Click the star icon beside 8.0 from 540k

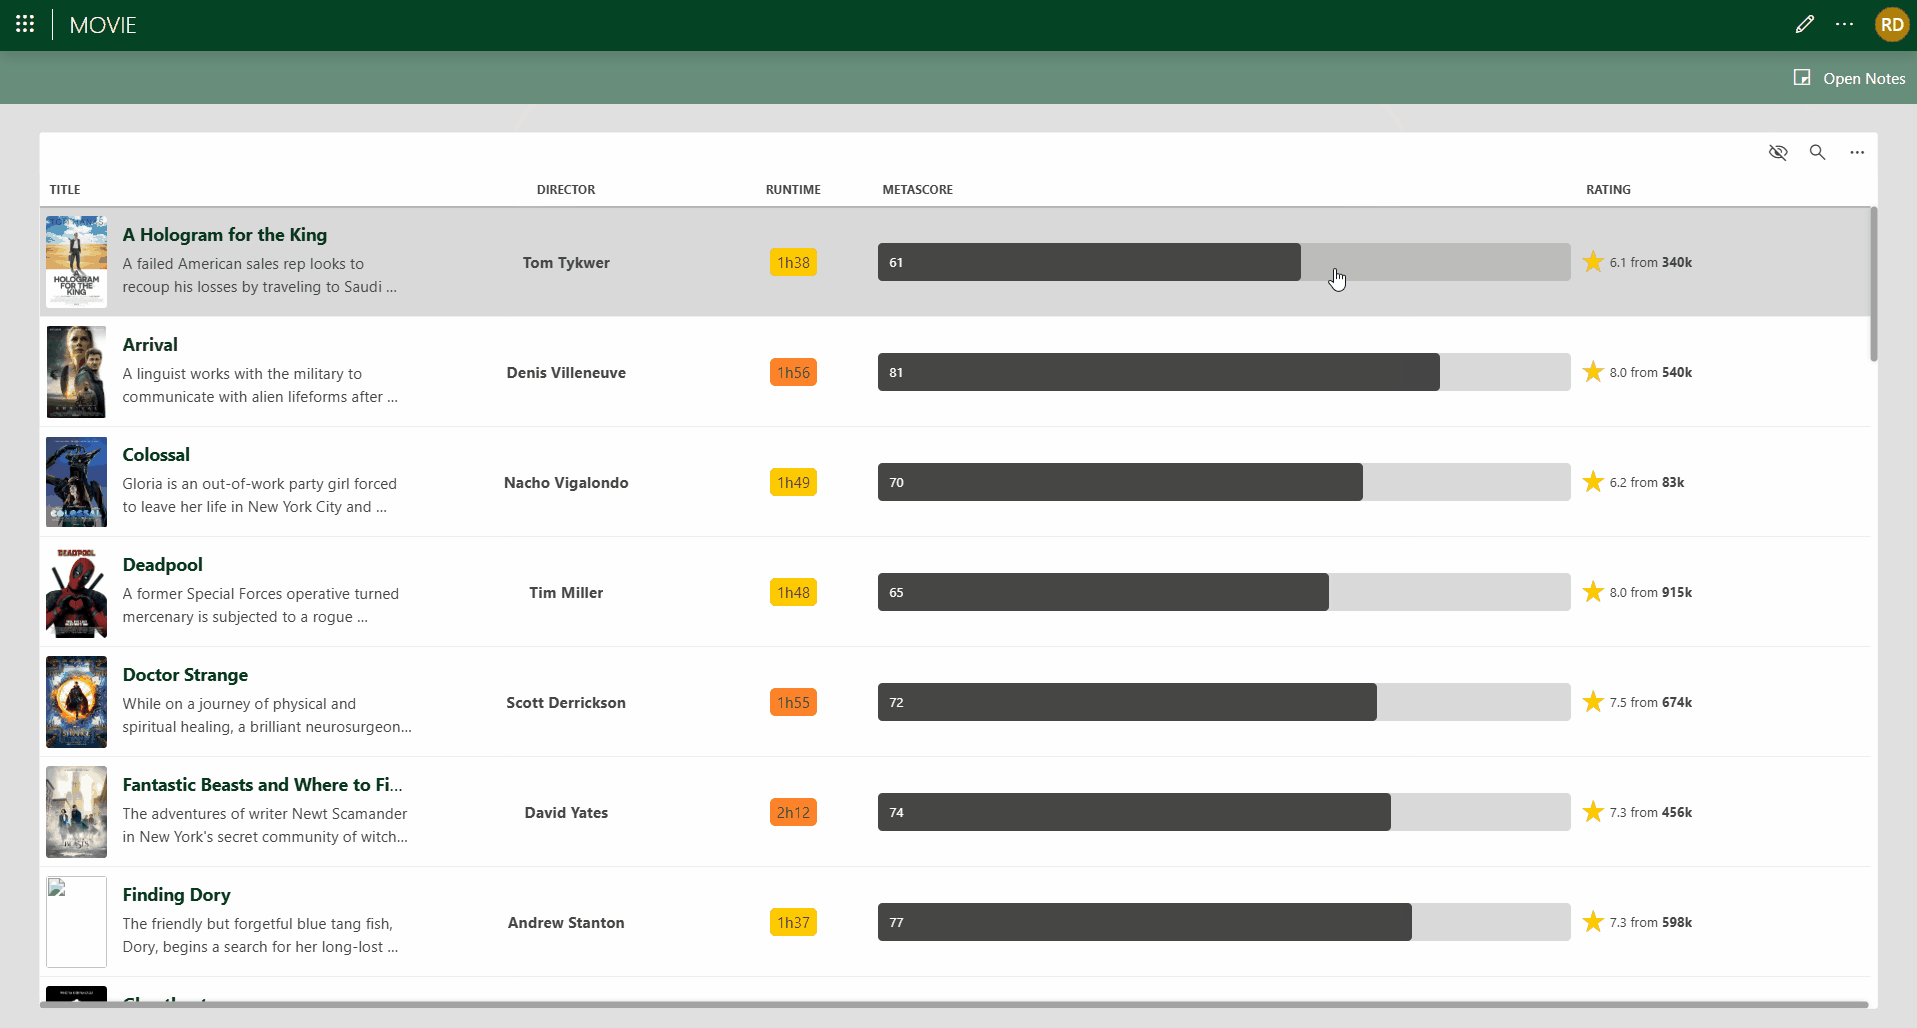1593,372
